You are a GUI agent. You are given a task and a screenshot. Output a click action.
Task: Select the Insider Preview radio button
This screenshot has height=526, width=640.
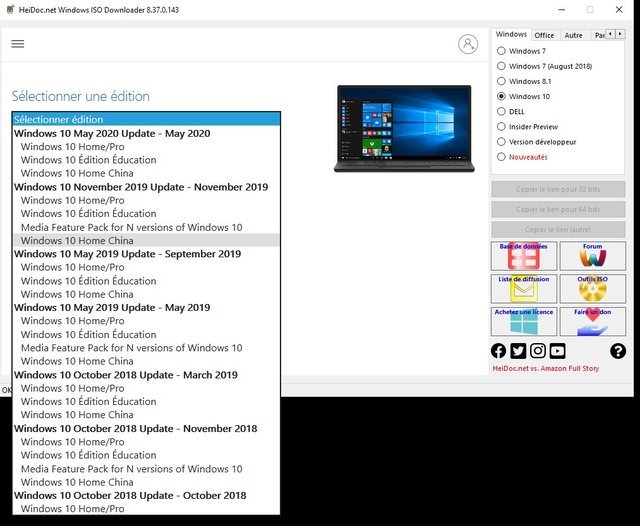point(501,127)
